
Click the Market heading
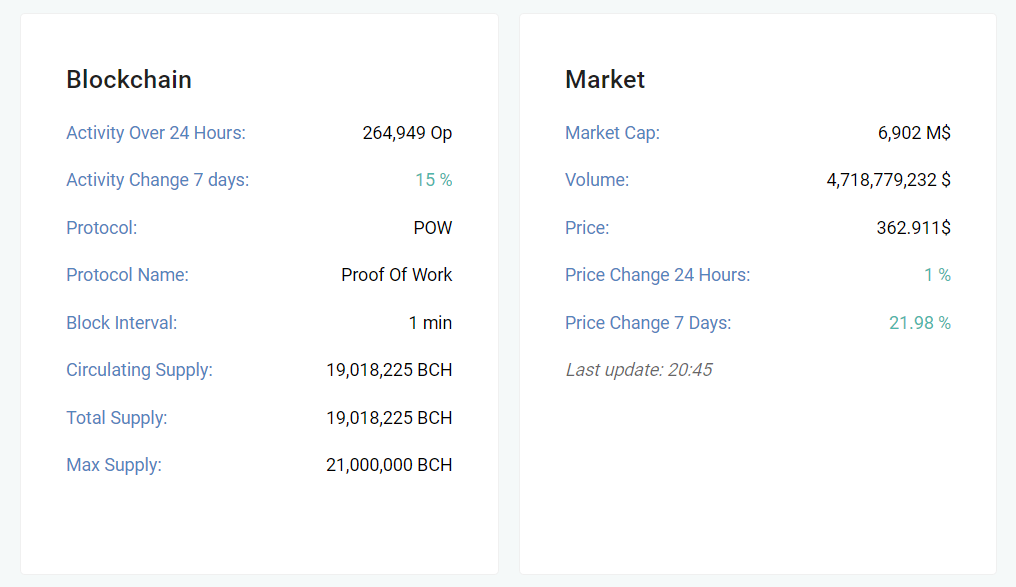click(605, 80)
